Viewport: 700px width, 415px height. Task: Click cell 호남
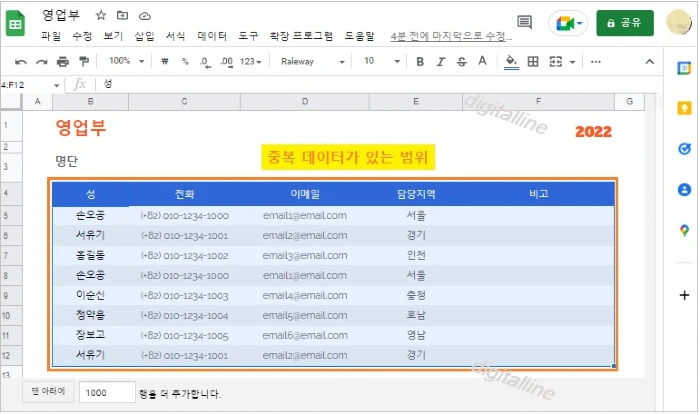(x=416, y=315)
